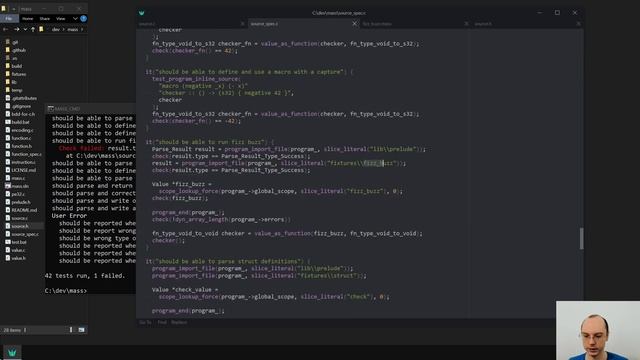
Task: Switch to the source.c editor tab
Action: tap(147, 24)
